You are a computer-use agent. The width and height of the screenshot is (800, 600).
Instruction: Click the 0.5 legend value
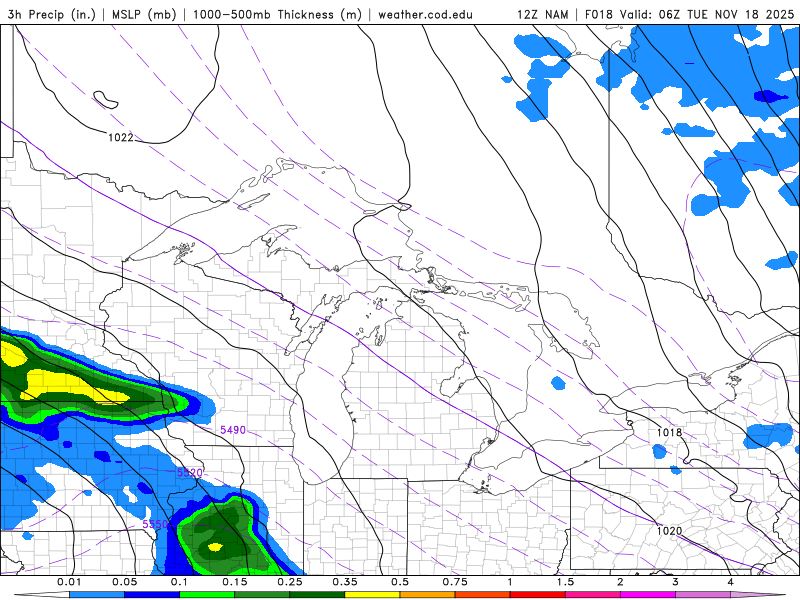coord(400,582)
